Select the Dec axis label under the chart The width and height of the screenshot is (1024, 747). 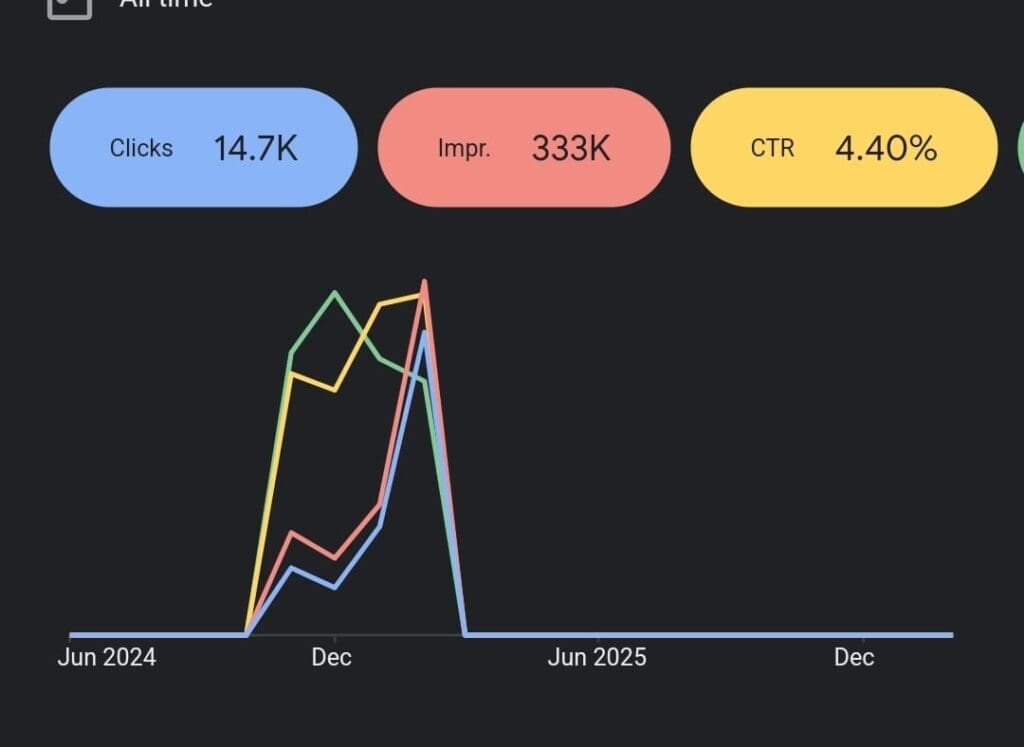pos(331,657)
